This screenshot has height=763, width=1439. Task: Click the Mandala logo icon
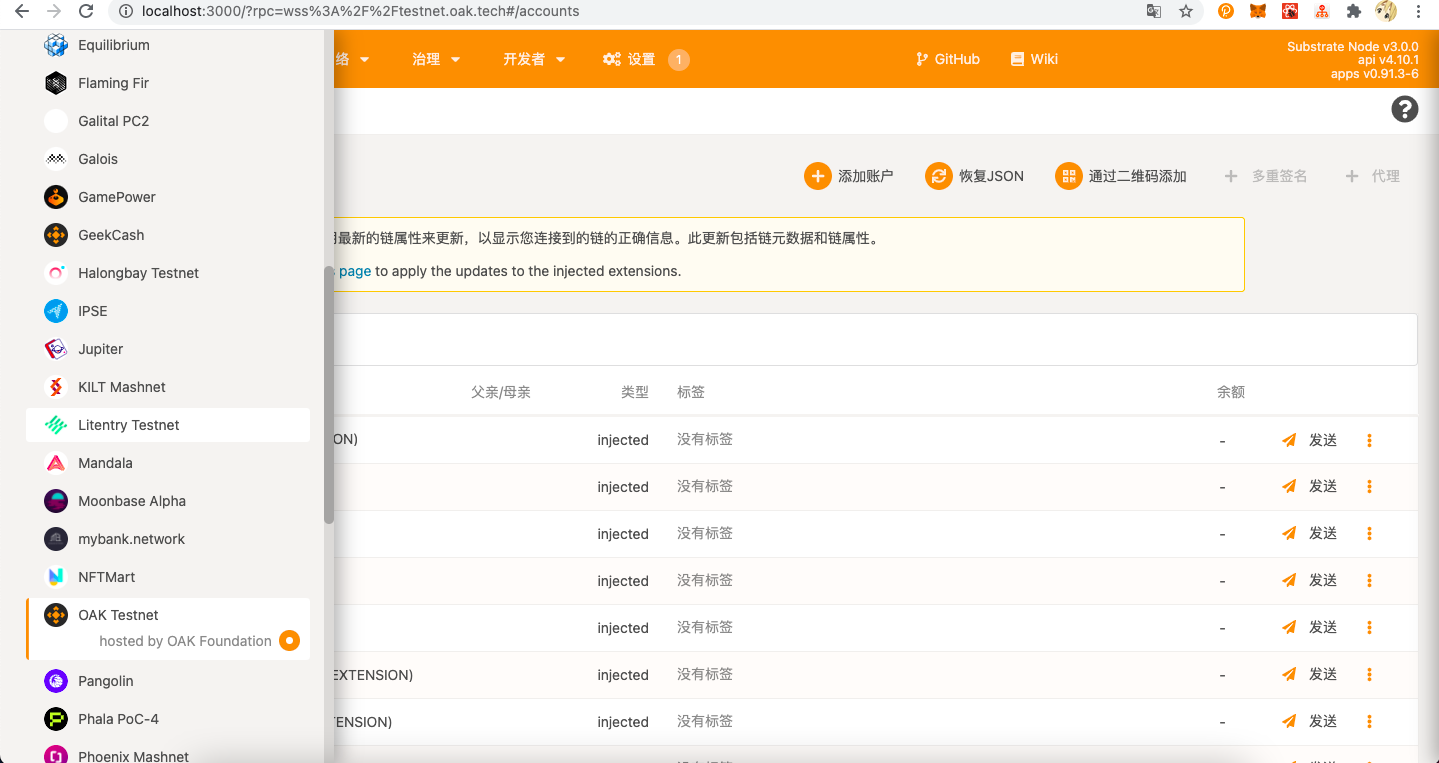56,463
